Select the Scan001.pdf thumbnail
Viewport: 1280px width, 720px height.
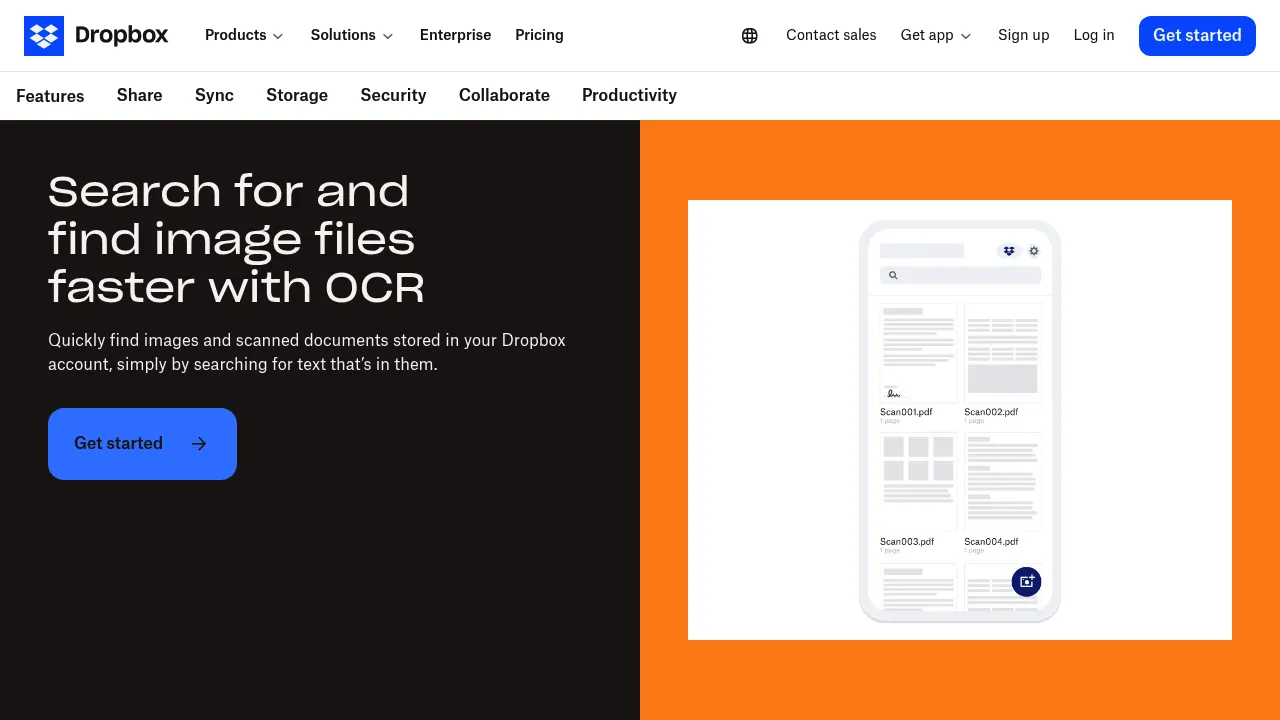tap(918, 353)
